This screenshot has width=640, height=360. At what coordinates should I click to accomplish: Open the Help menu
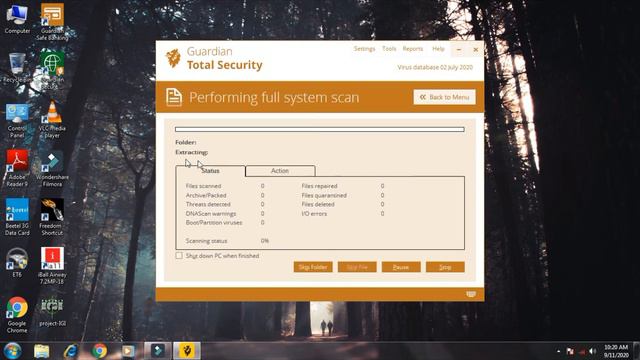click(x=438, y=49)
